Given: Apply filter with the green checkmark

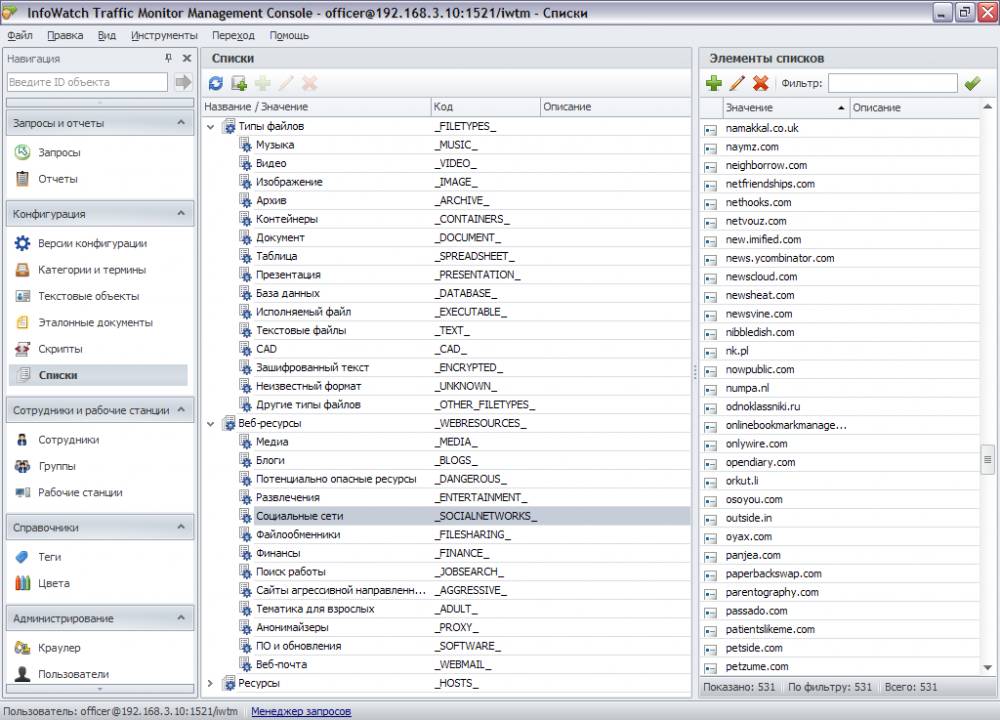Looking at the screenshot, I should tap(972, 84).
